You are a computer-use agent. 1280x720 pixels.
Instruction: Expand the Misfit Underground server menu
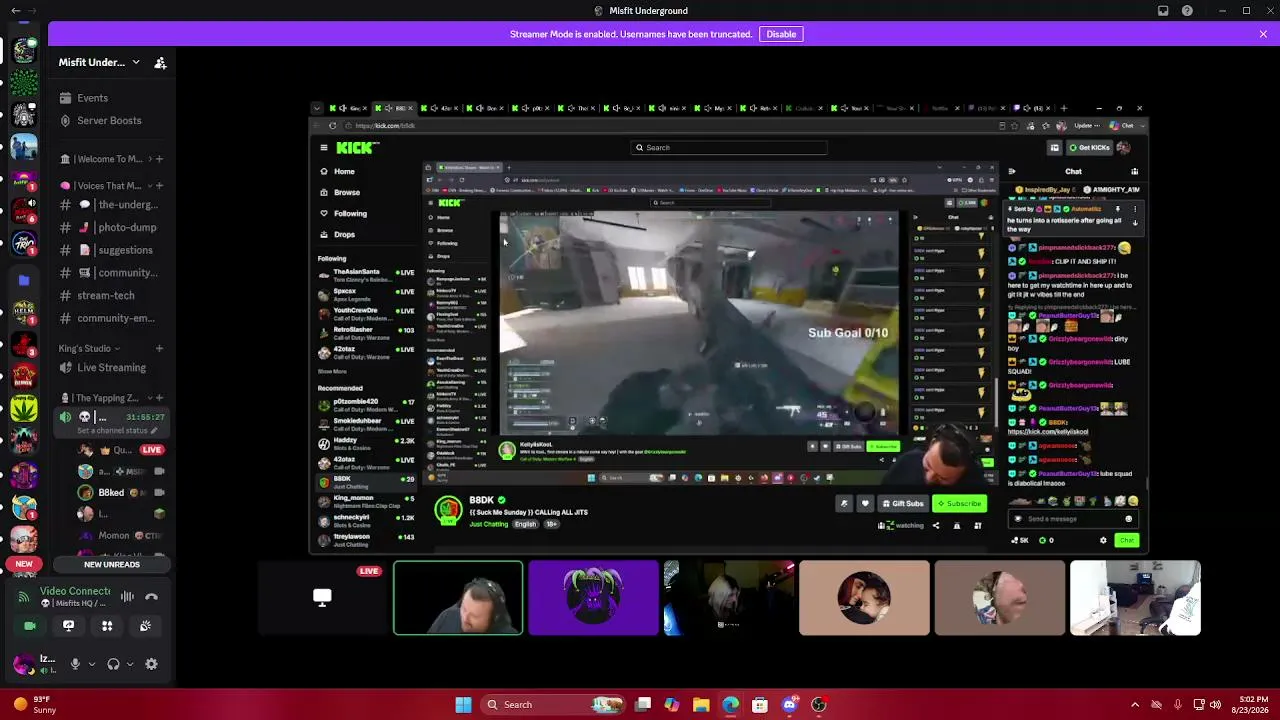tap(98, 63)
